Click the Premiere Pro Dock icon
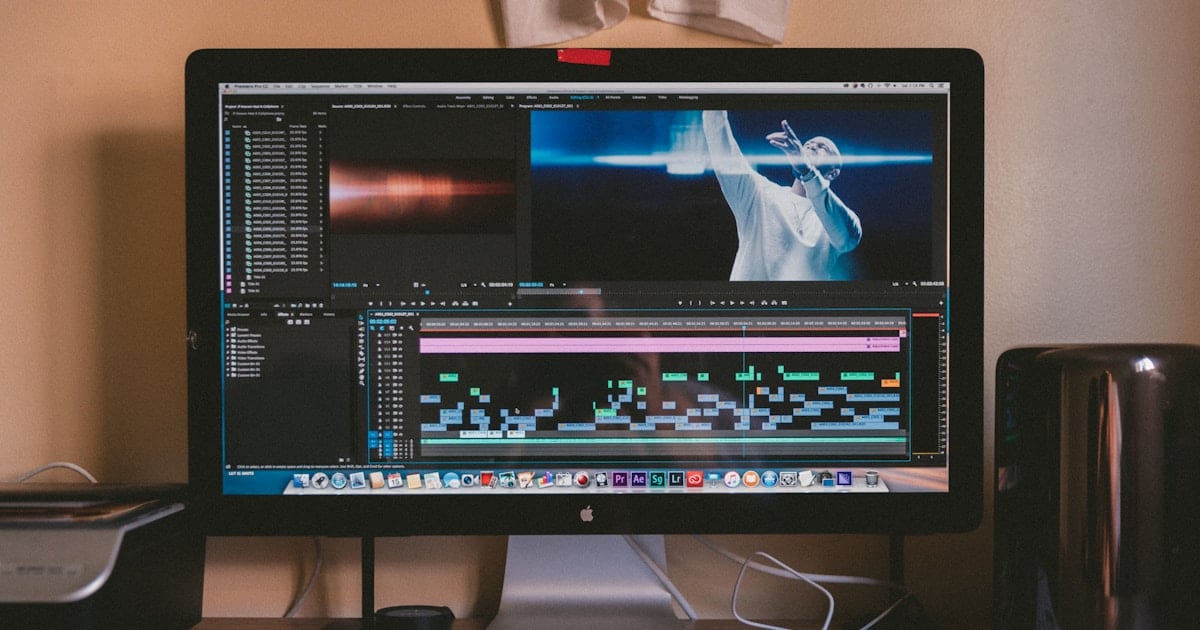Screen dimensions: 1200x630 [620, 479]
